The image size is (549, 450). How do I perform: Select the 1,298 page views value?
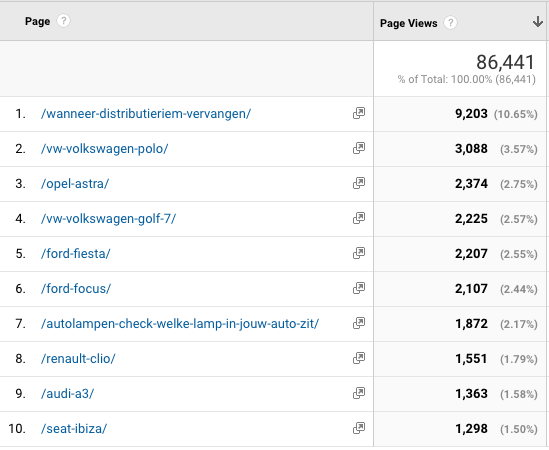(x=471, y=429)
